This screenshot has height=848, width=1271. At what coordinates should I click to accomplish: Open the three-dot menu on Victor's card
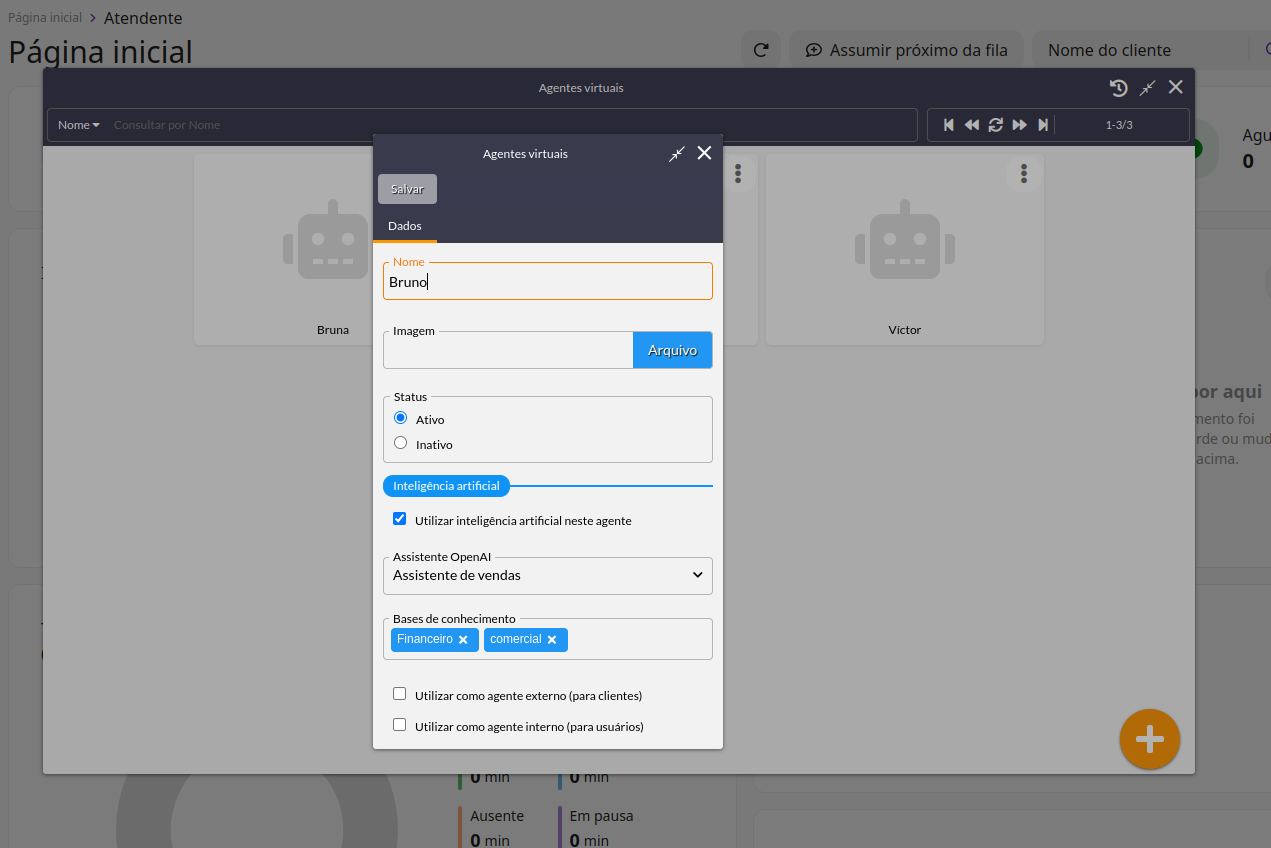pyautogui.click(x=1024, y=174)
